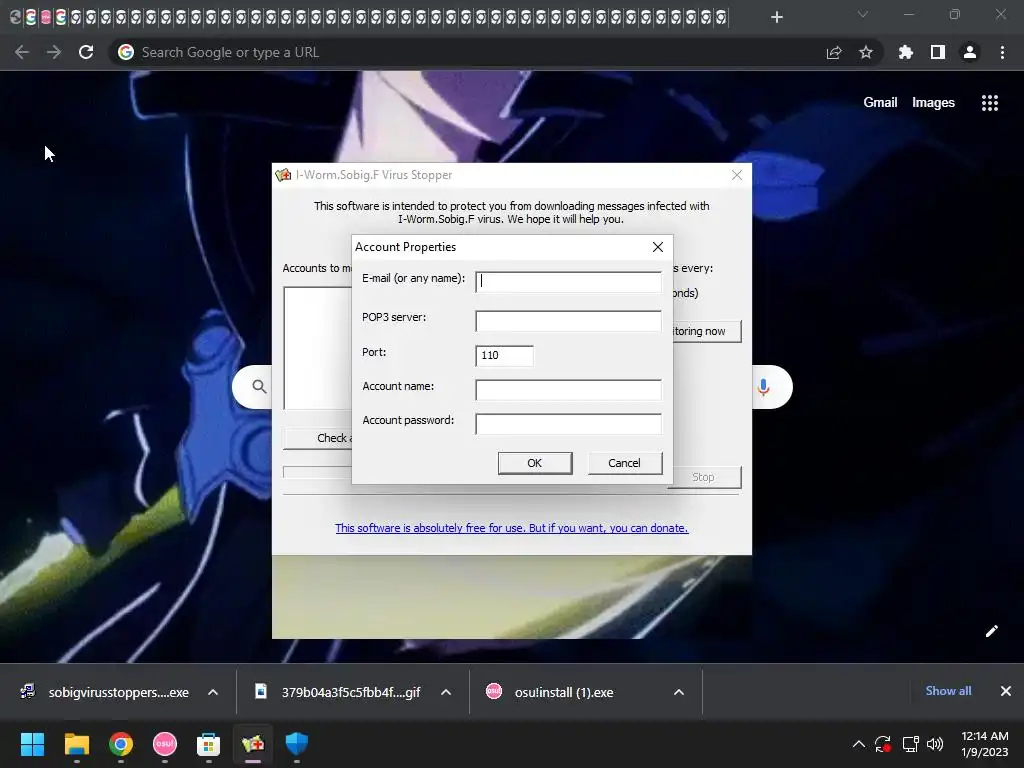Close the Virus Stopper window

click(737, 175)
